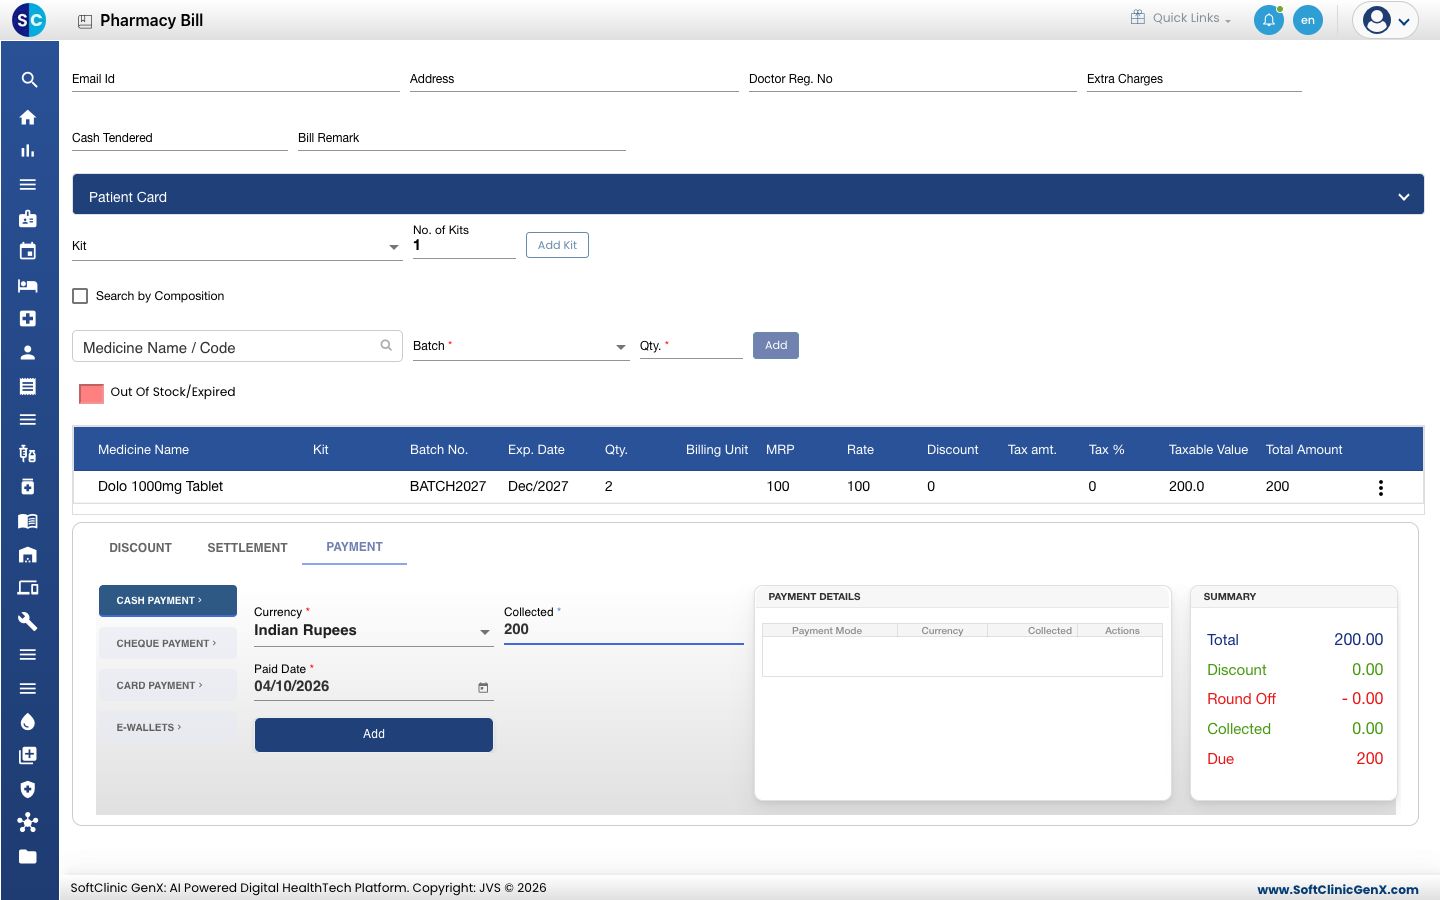Open the Quick Links dropdown
The image size is (1440, 900).
[1181, 18]
